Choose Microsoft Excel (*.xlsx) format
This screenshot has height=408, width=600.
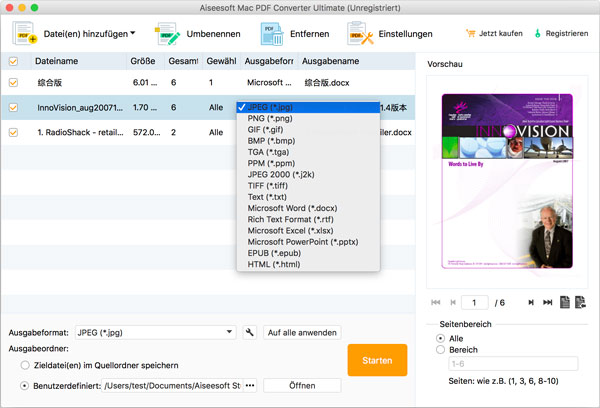[x=308, y=230]
